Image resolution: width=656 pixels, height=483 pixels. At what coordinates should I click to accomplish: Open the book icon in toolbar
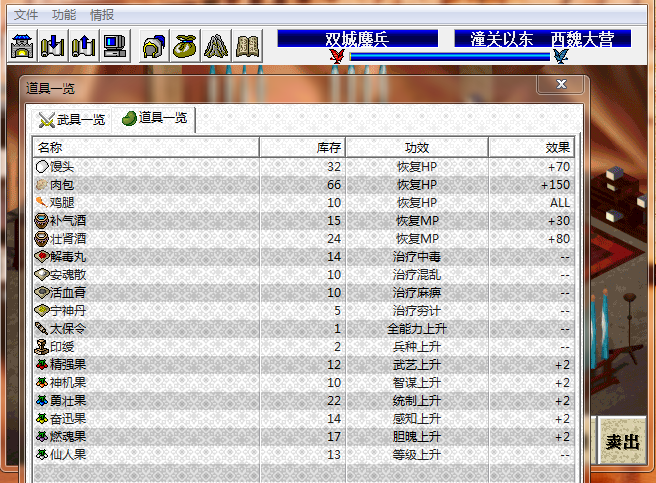point(247,45)
